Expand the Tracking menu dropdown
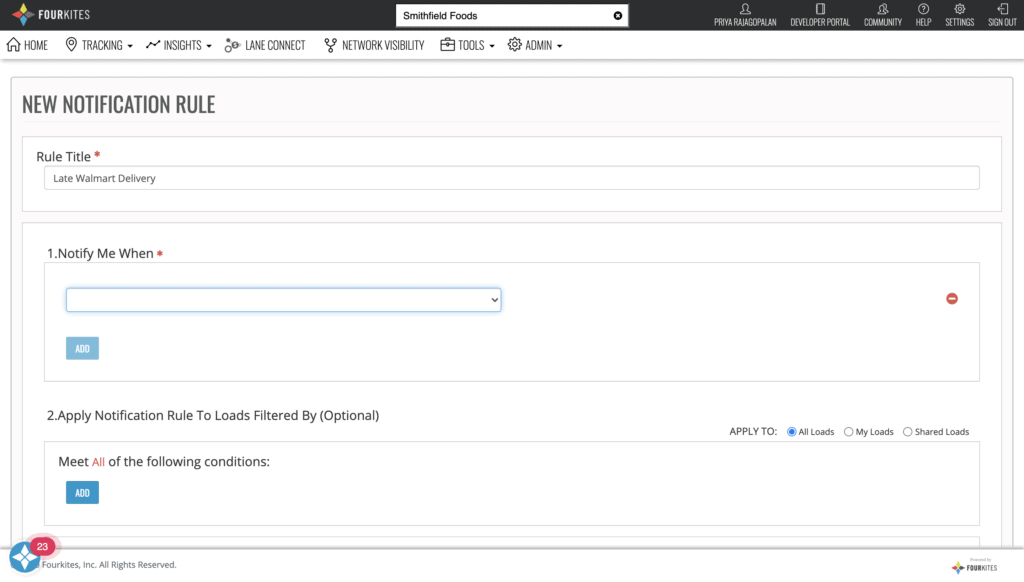The height and width of the screenshot is (582, 1024). pos(99,45)
